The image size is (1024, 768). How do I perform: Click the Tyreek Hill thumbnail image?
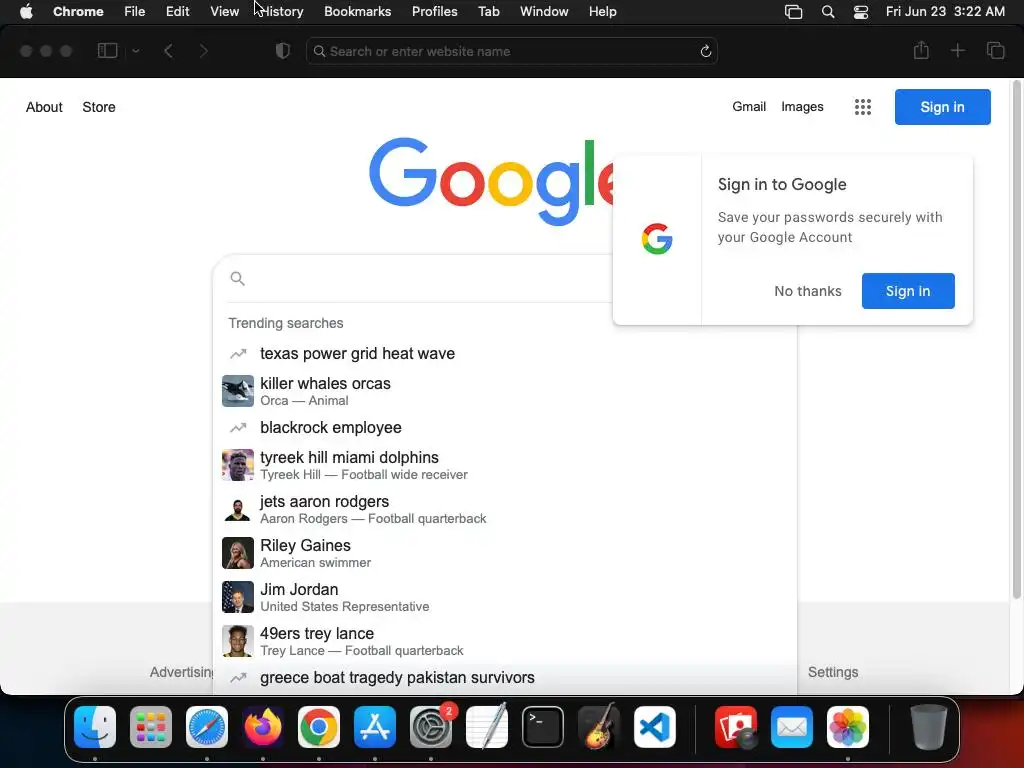click(238, 465)
